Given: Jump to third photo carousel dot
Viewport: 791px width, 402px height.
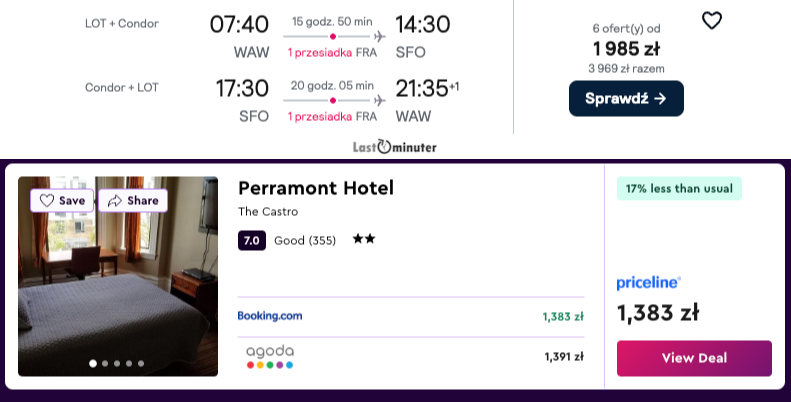Looking at the screenshot, I should (117, 364).
